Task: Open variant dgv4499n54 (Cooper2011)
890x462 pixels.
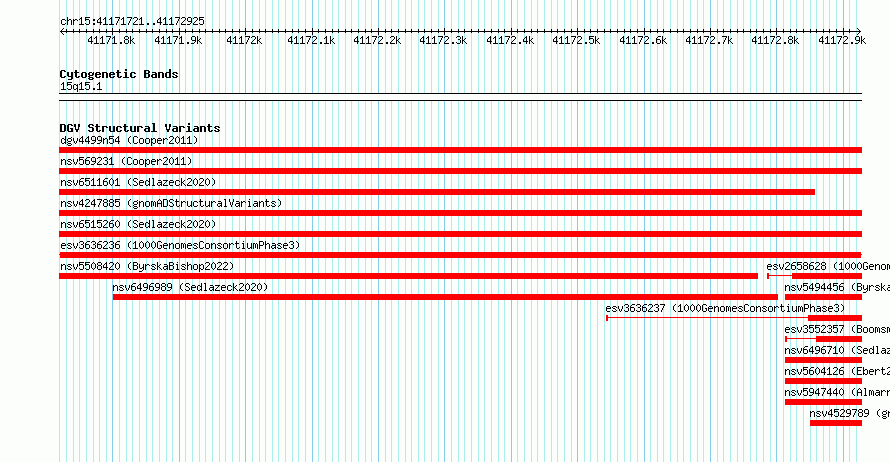Action: tap(129, 141)
